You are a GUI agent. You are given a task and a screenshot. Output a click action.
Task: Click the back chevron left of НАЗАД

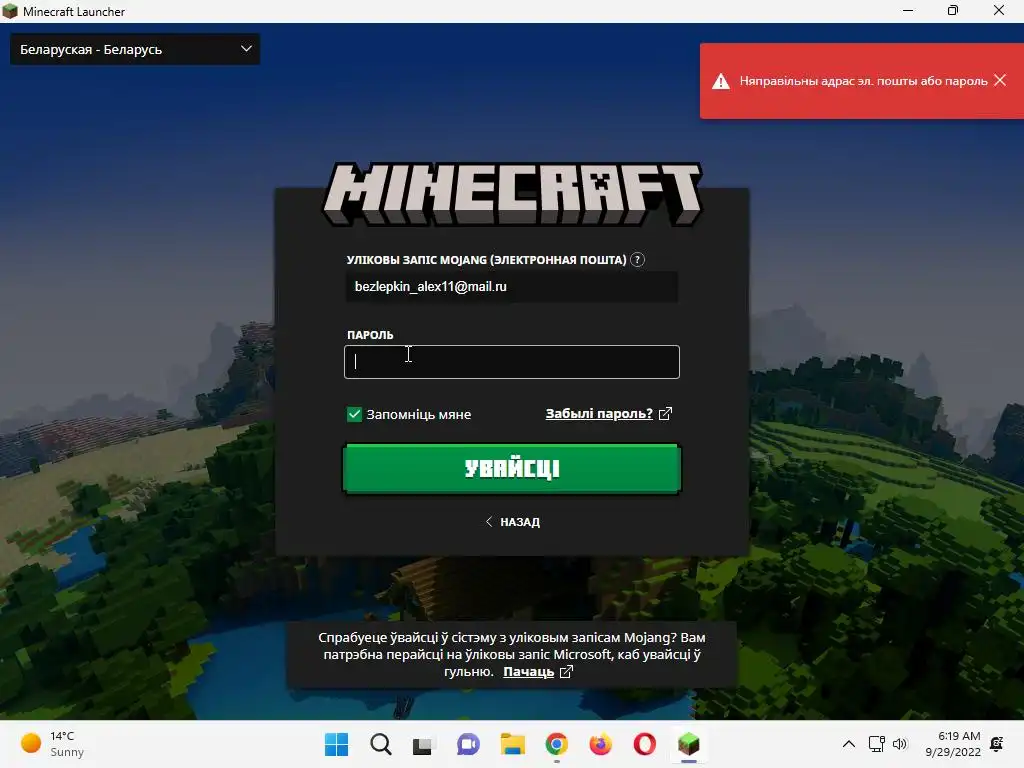click(x=489, y=521)
